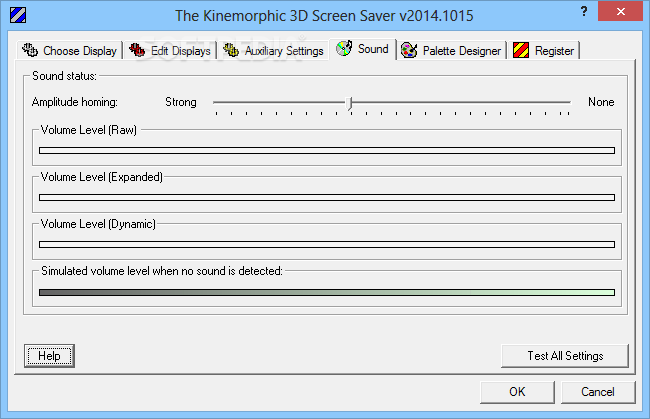The image size is (650, 419).
Task: Switch to the Choose Display tab
Action: [x=70, y=51]
